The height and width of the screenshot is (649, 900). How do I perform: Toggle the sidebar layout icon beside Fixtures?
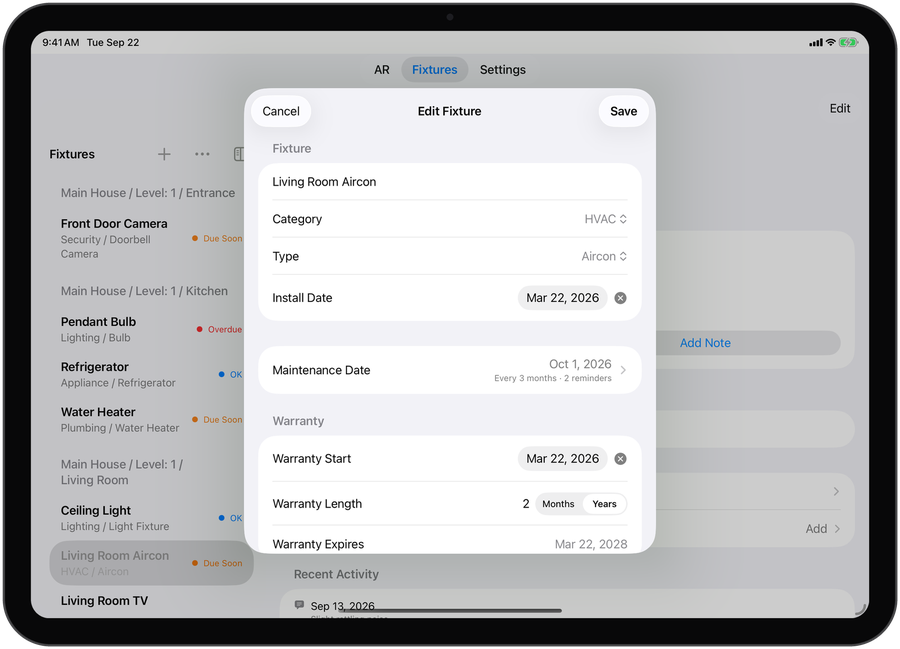(239, 154)
